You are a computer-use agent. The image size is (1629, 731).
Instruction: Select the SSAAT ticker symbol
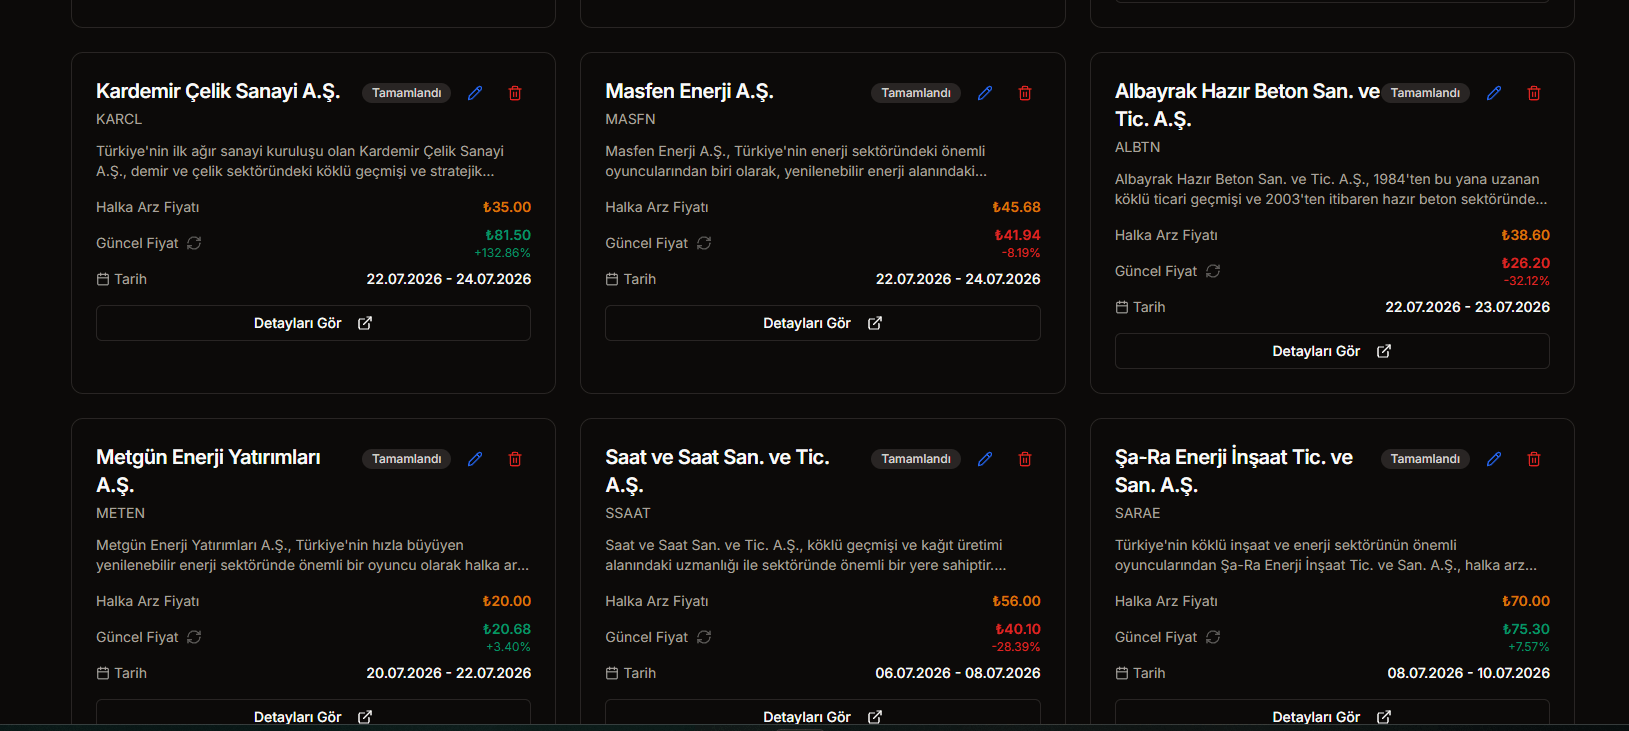[x=628, y=513]
